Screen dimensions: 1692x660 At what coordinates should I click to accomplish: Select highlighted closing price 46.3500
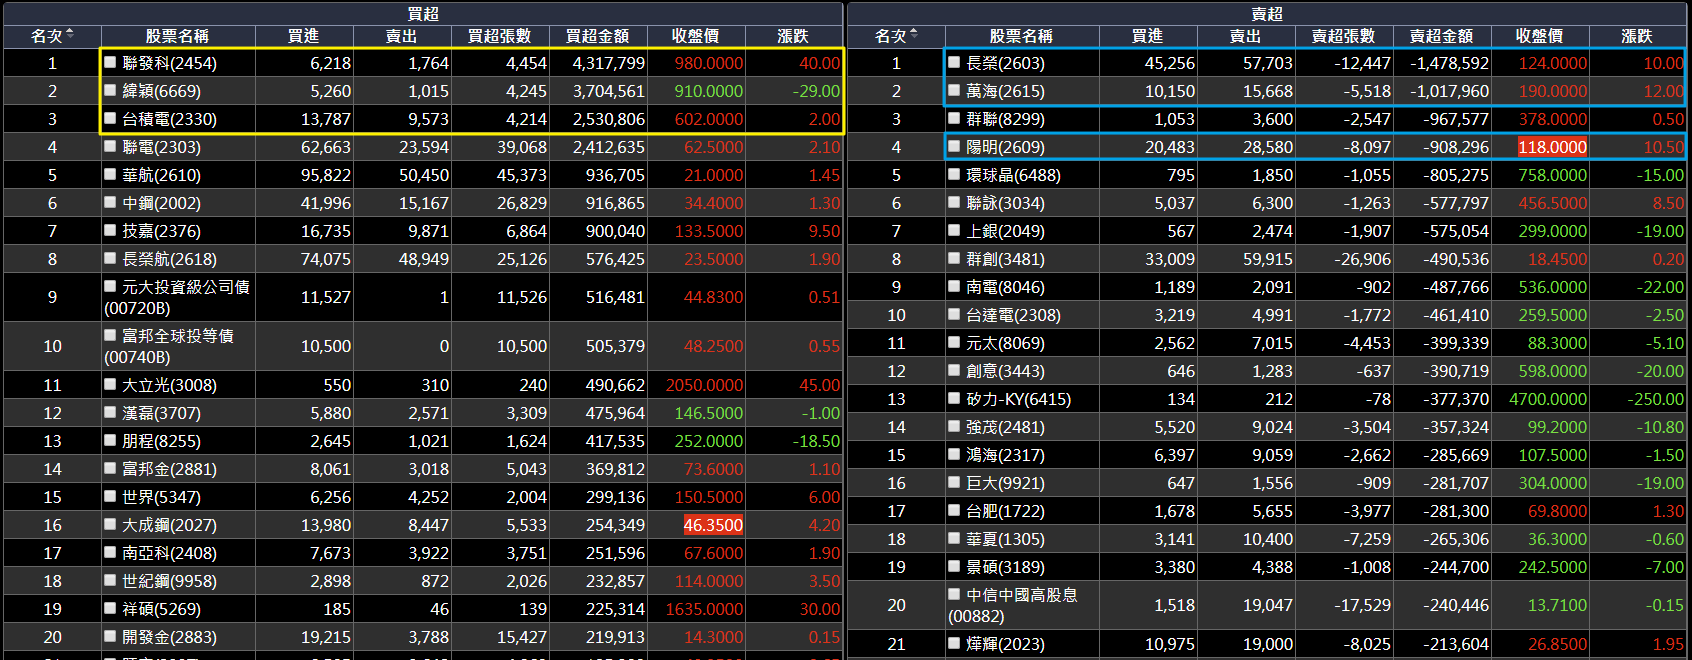click(713, 525)
